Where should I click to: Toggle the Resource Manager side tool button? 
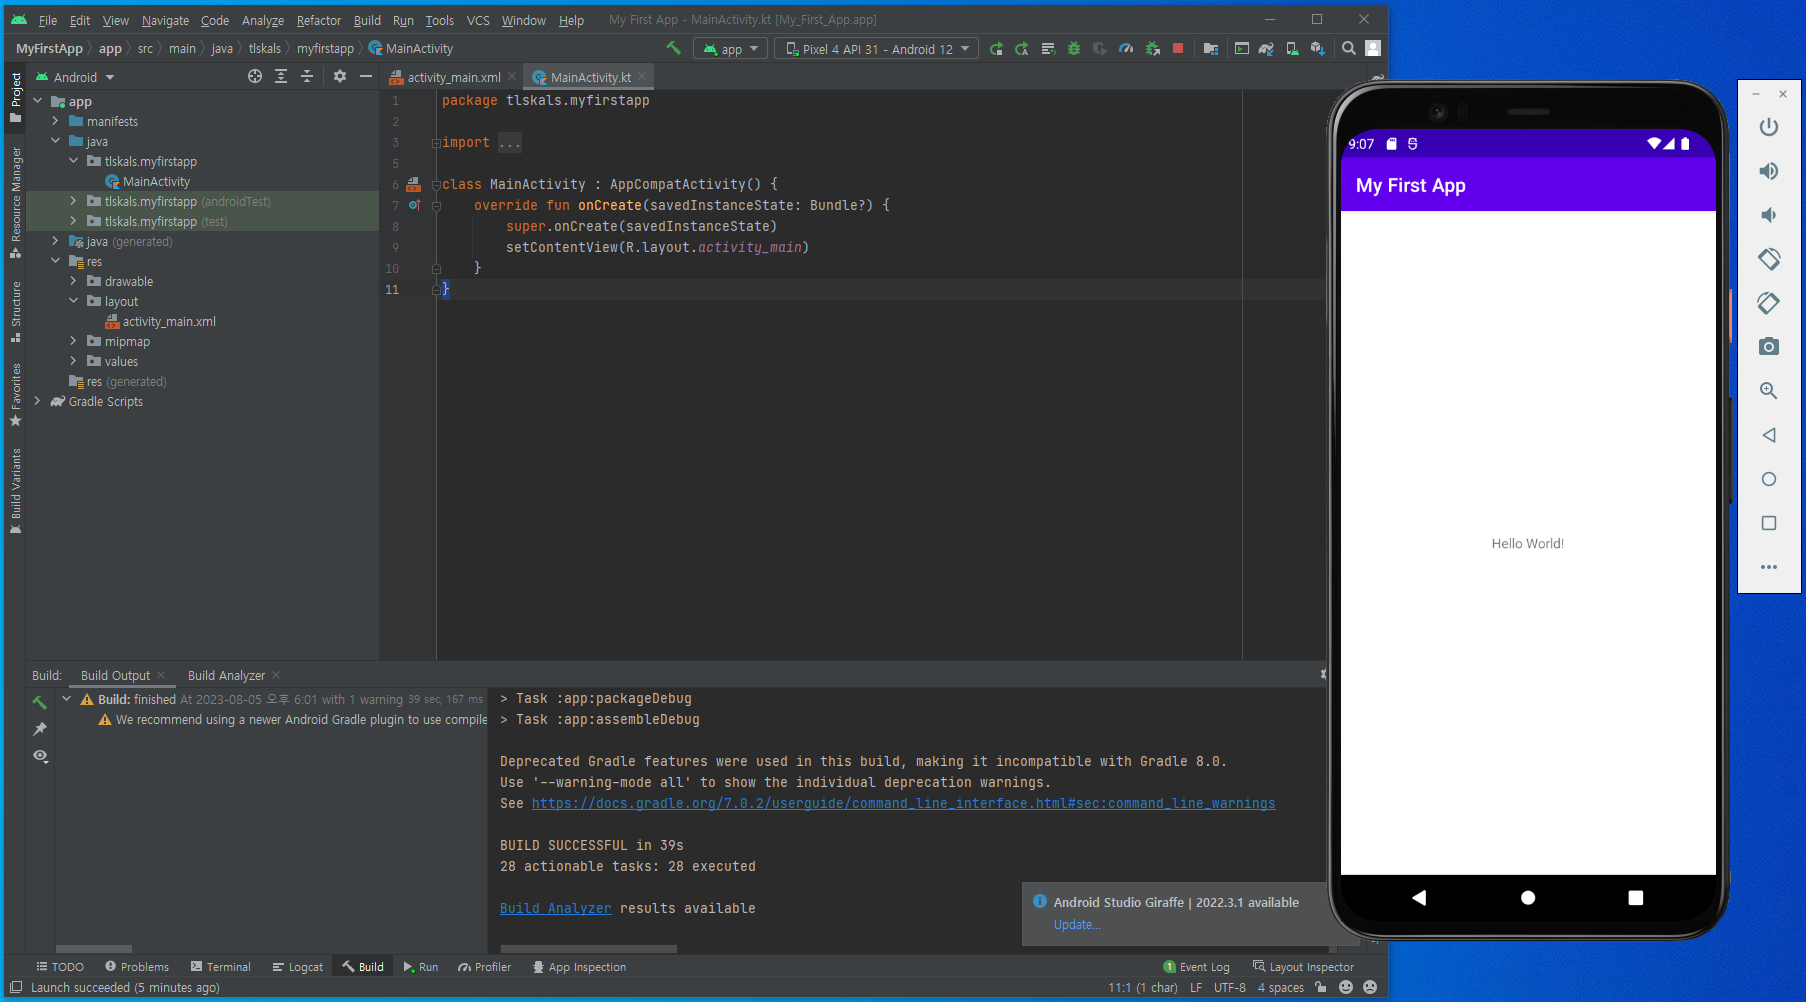click(16, 202)
